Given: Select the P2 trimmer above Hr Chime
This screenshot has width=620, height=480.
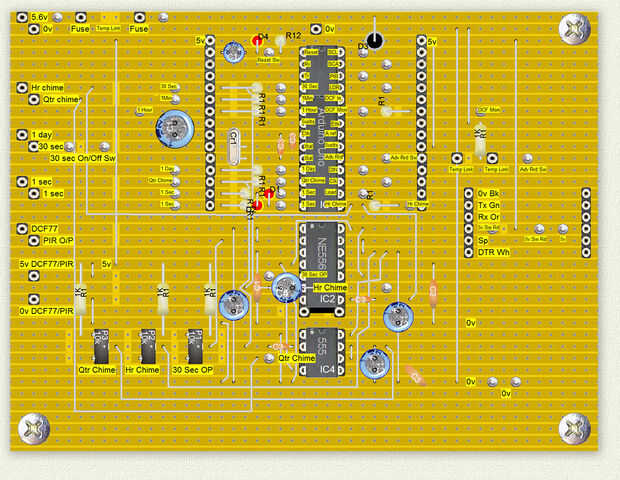Looking at the screenshot, I should pos(148,346).
